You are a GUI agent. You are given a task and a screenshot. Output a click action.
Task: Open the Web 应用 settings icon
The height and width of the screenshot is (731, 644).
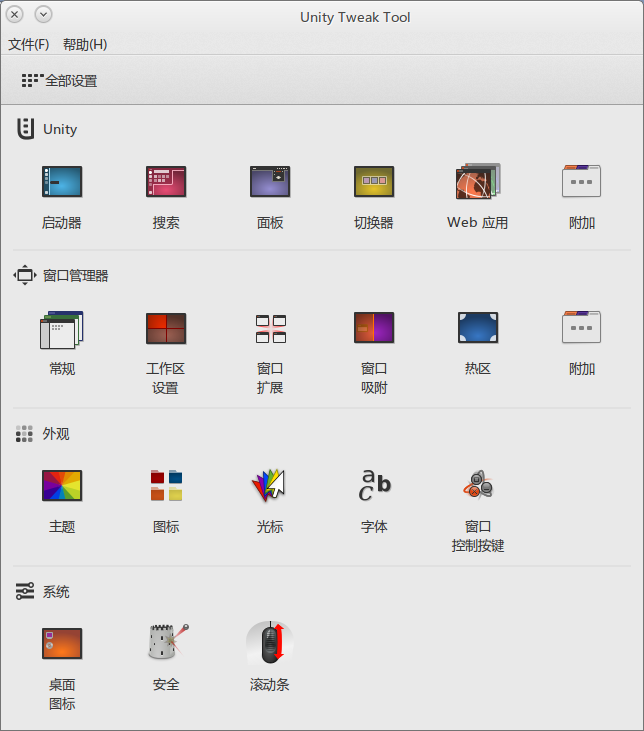(478, 181)
